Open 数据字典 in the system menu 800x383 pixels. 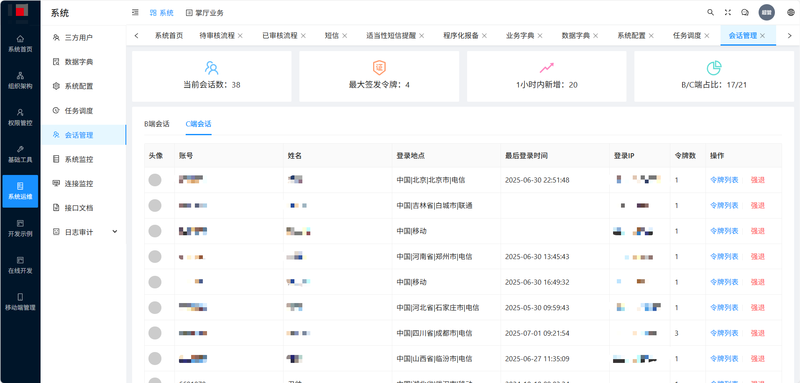tap(84, 62)
